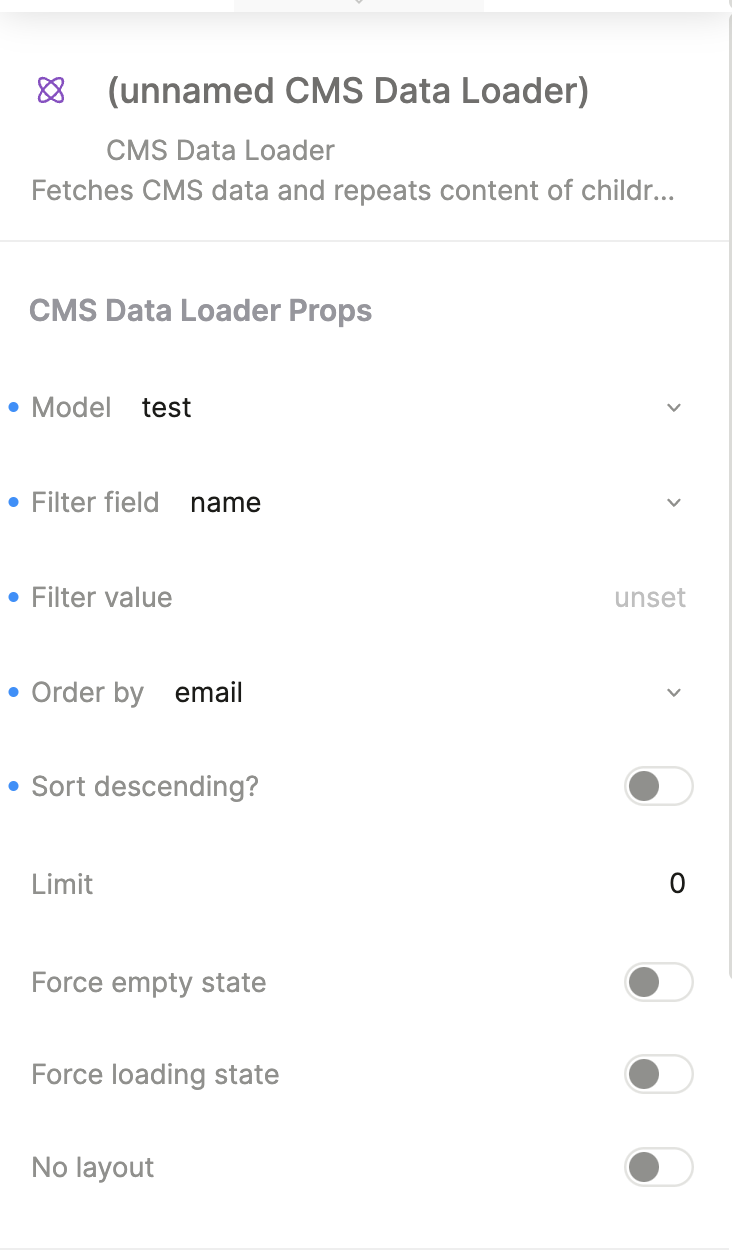Click the blue indicator dot beside Filter field

14,502
